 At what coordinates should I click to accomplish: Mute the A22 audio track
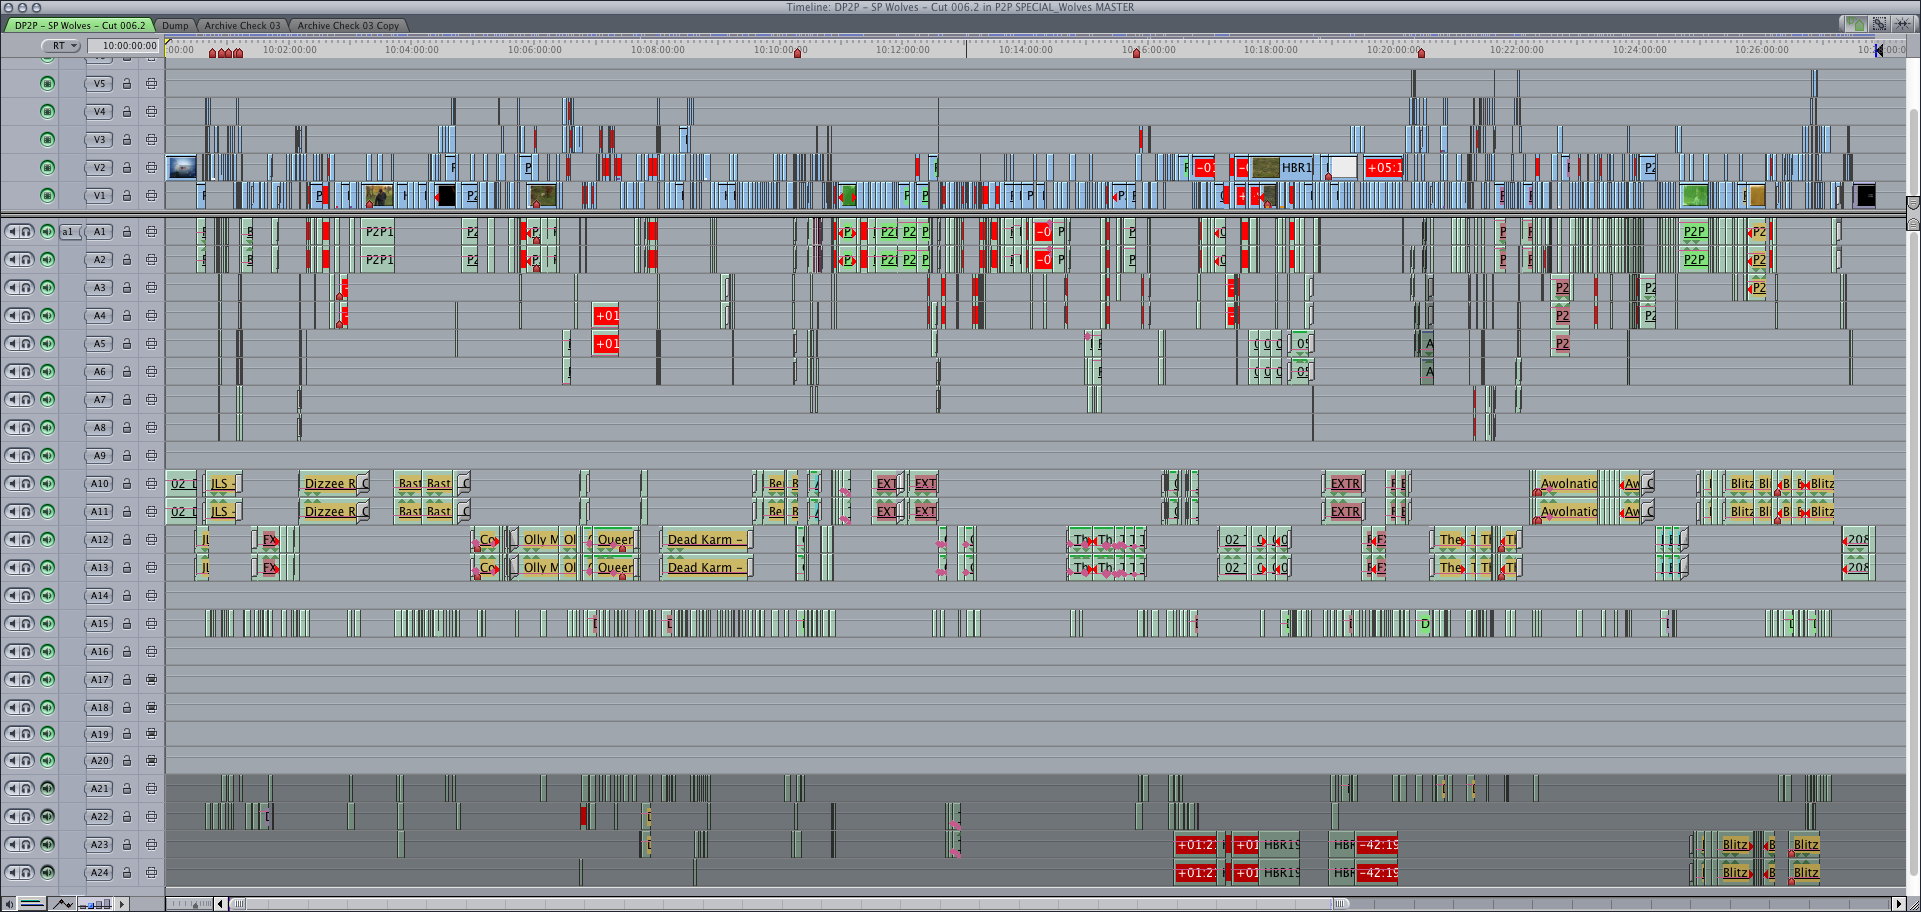11,817
